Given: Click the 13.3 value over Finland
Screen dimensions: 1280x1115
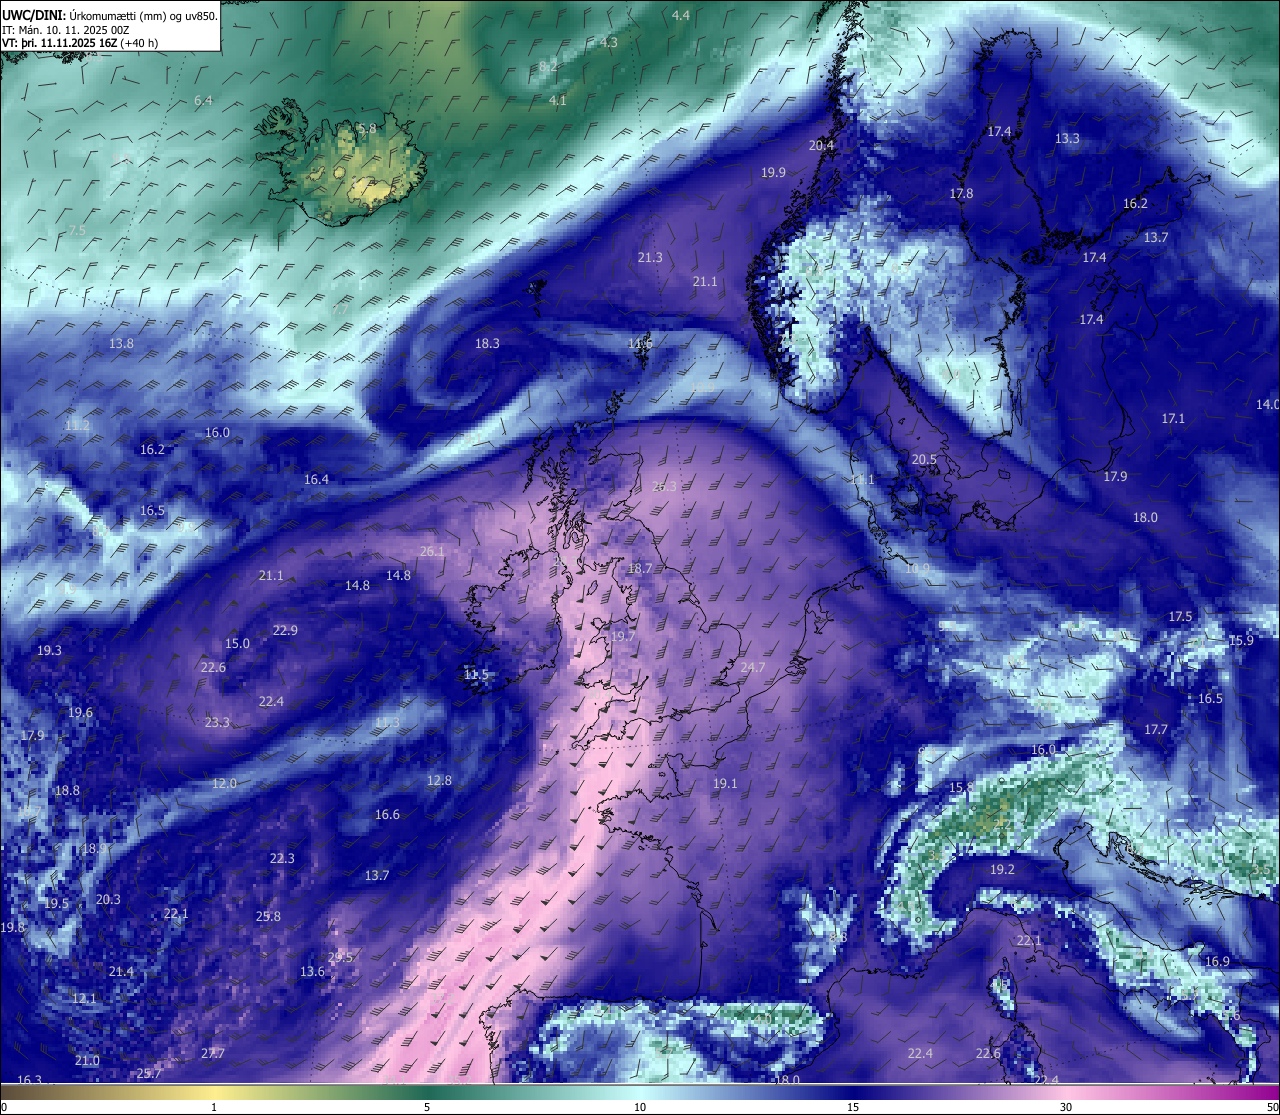Looking at the screenshot, I should [1067, 138].
